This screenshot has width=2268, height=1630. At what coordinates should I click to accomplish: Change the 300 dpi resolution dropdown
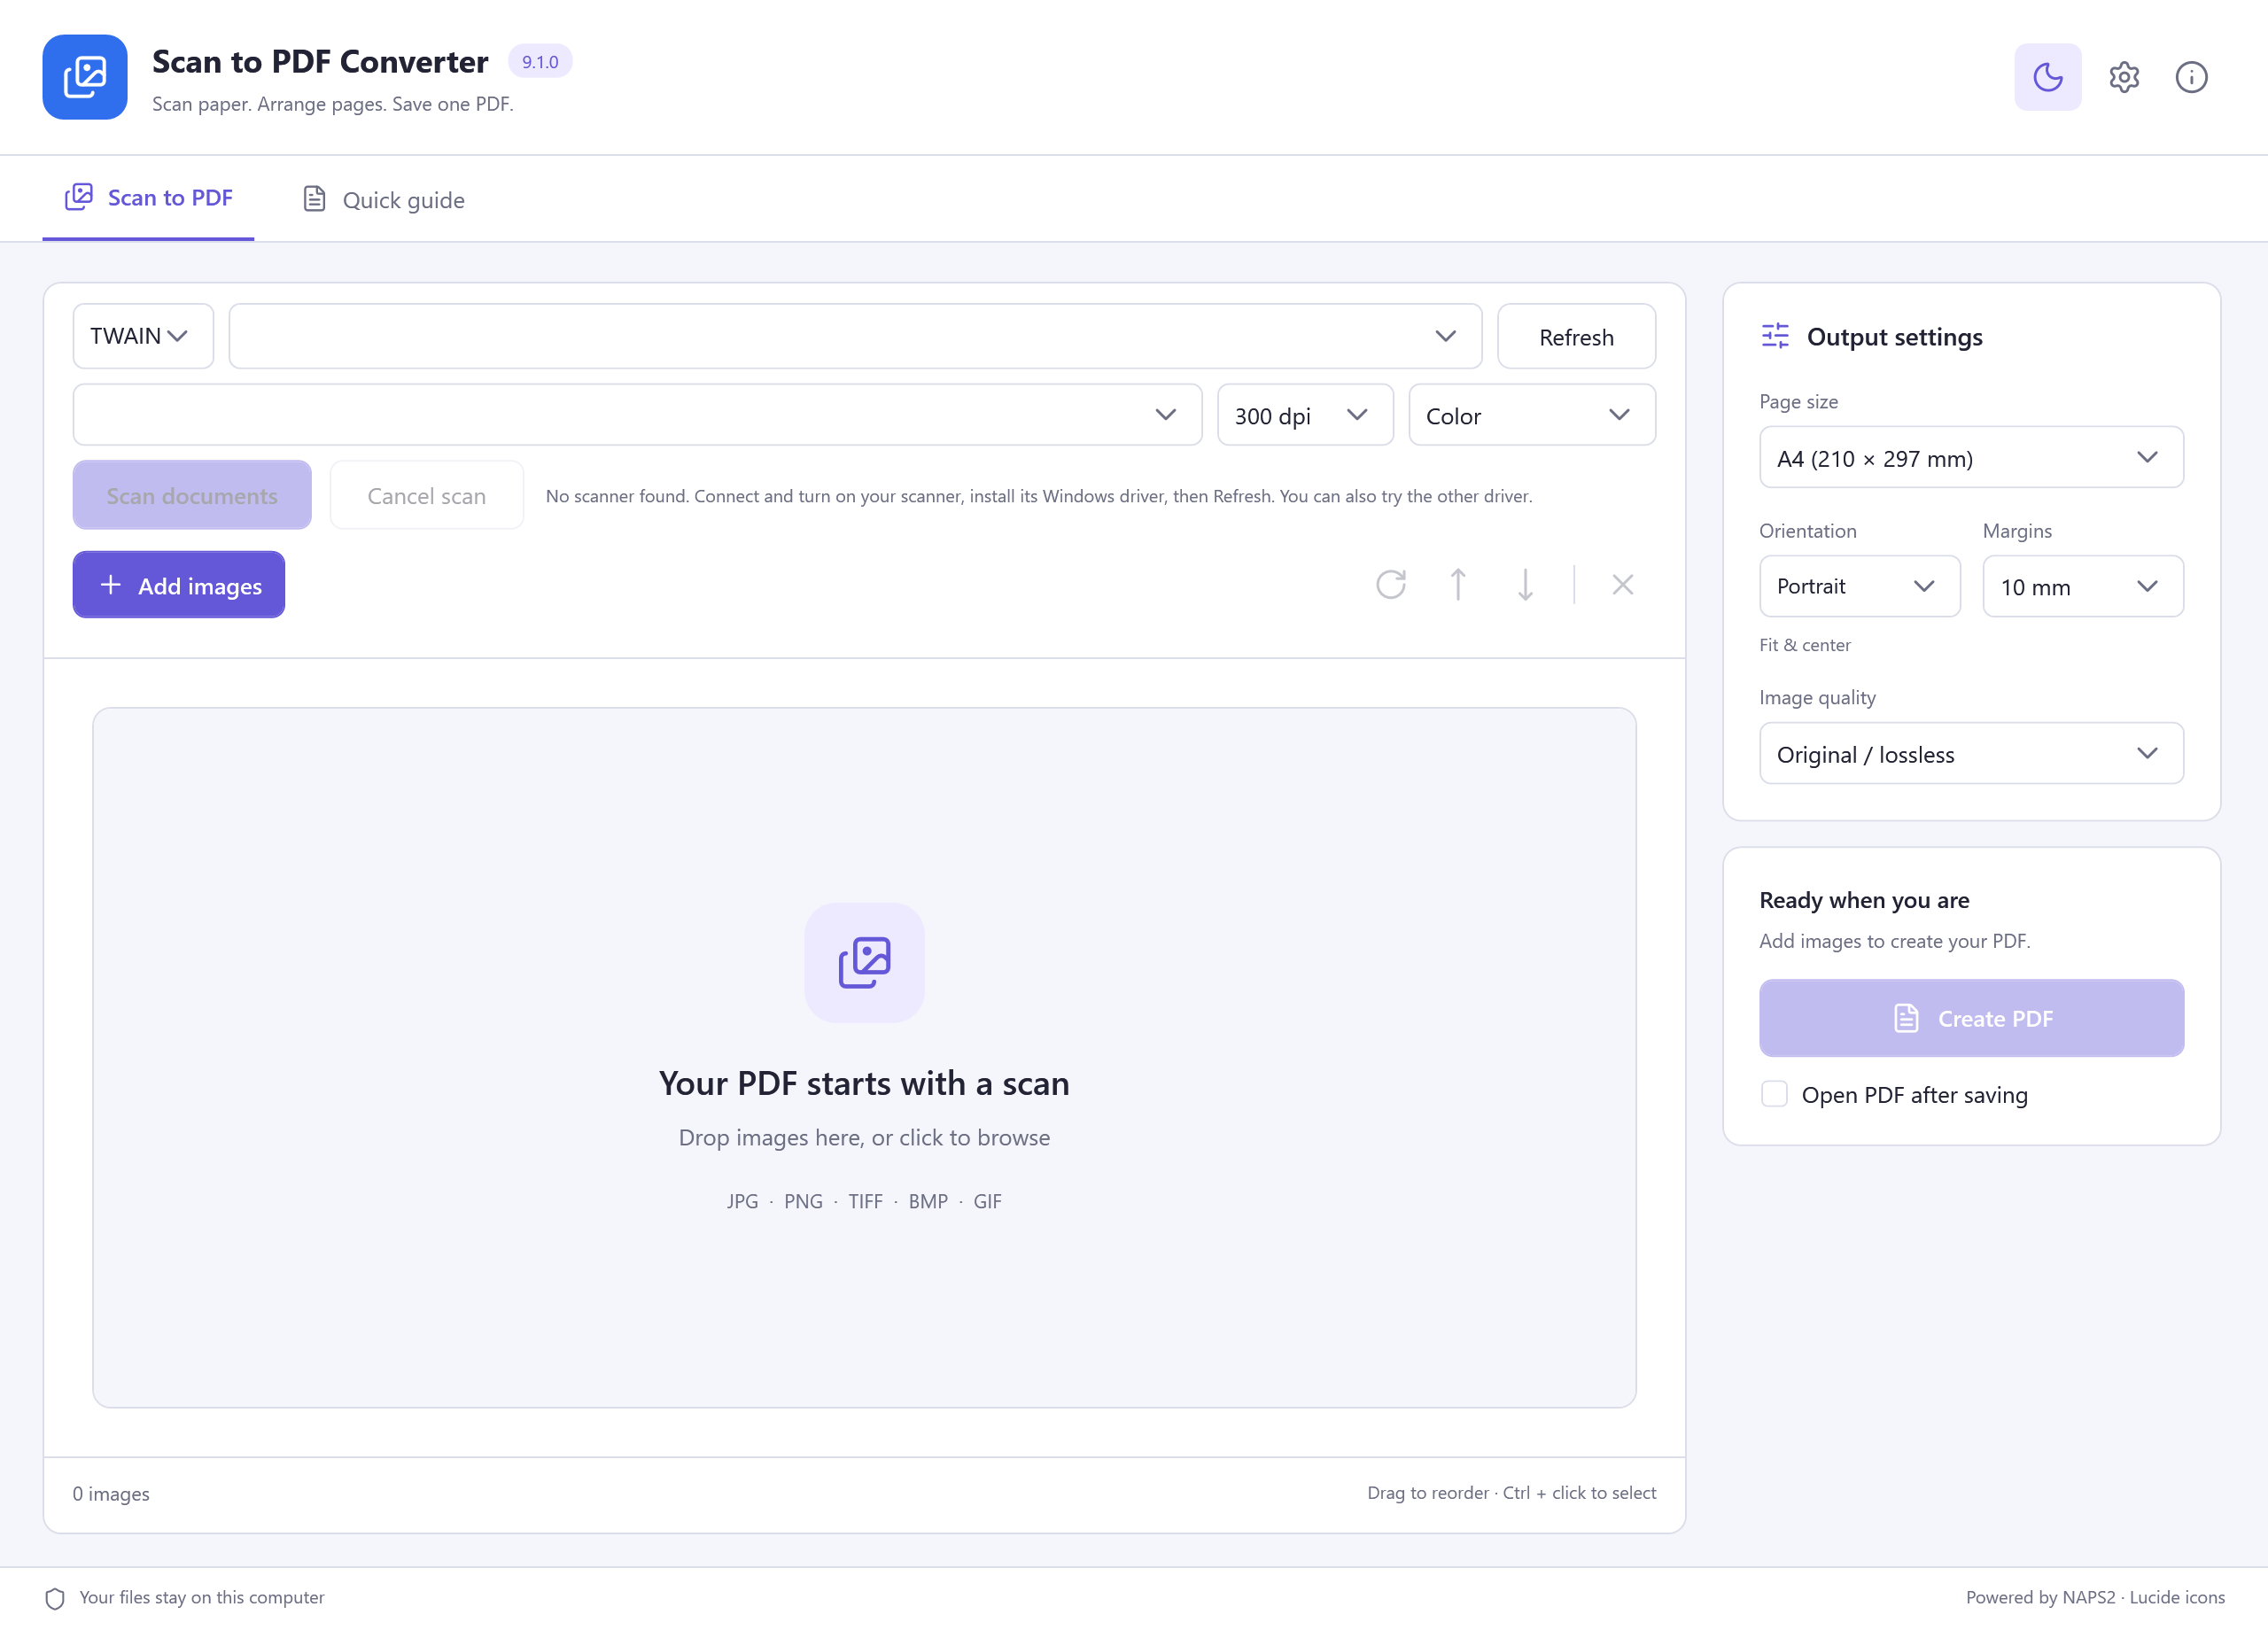1305,415
